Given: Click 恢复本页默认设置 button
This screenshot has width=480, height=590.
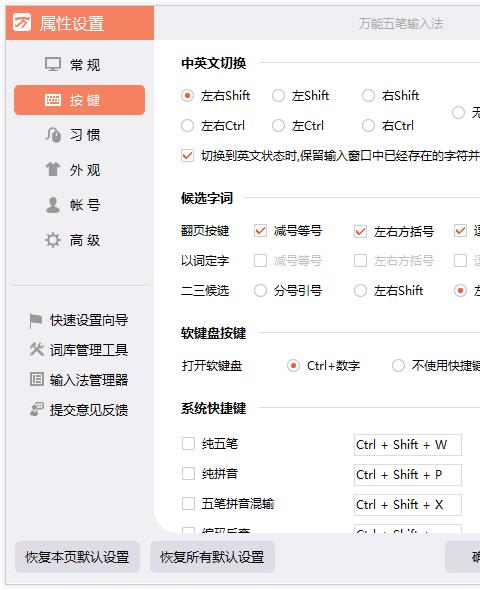Looking at the screenshot, I should click(x=77, y=557).
